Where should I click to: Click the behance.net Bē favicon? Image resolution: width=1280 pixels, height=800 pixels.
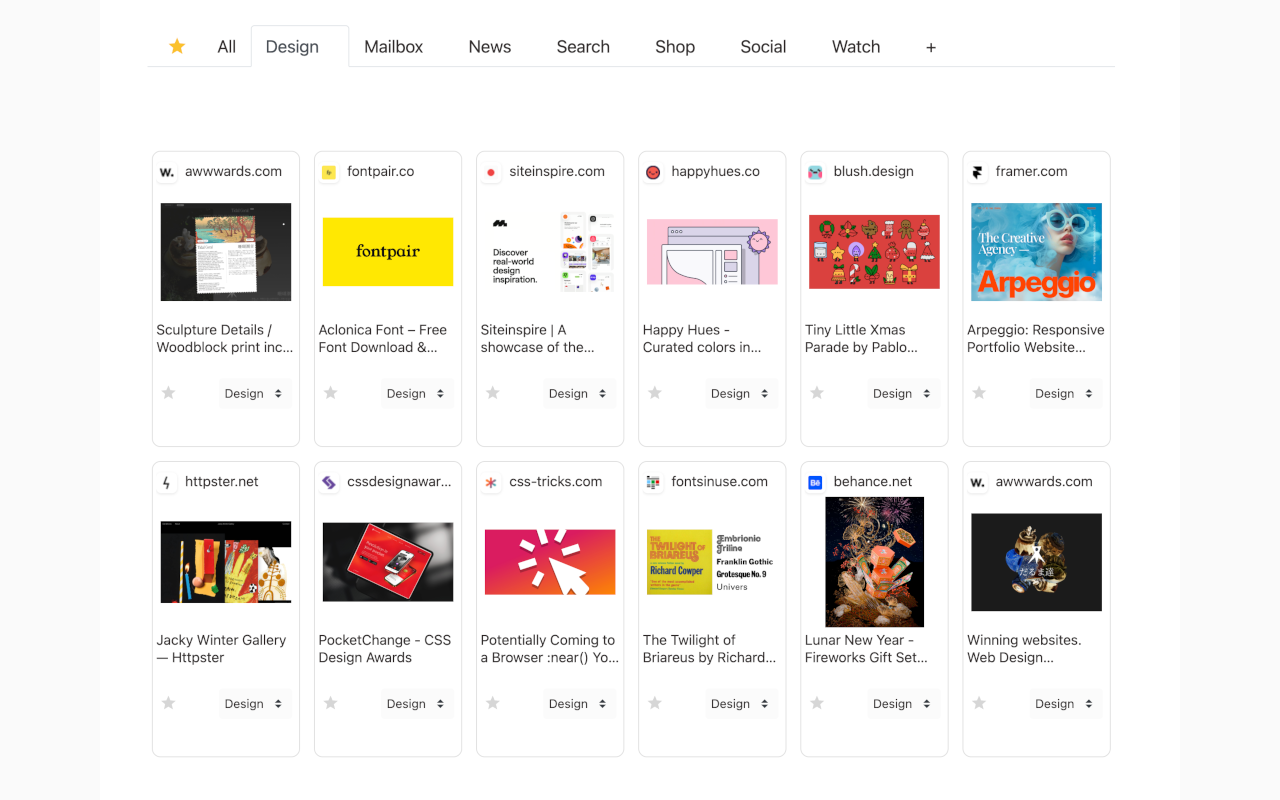click(815, 482)
